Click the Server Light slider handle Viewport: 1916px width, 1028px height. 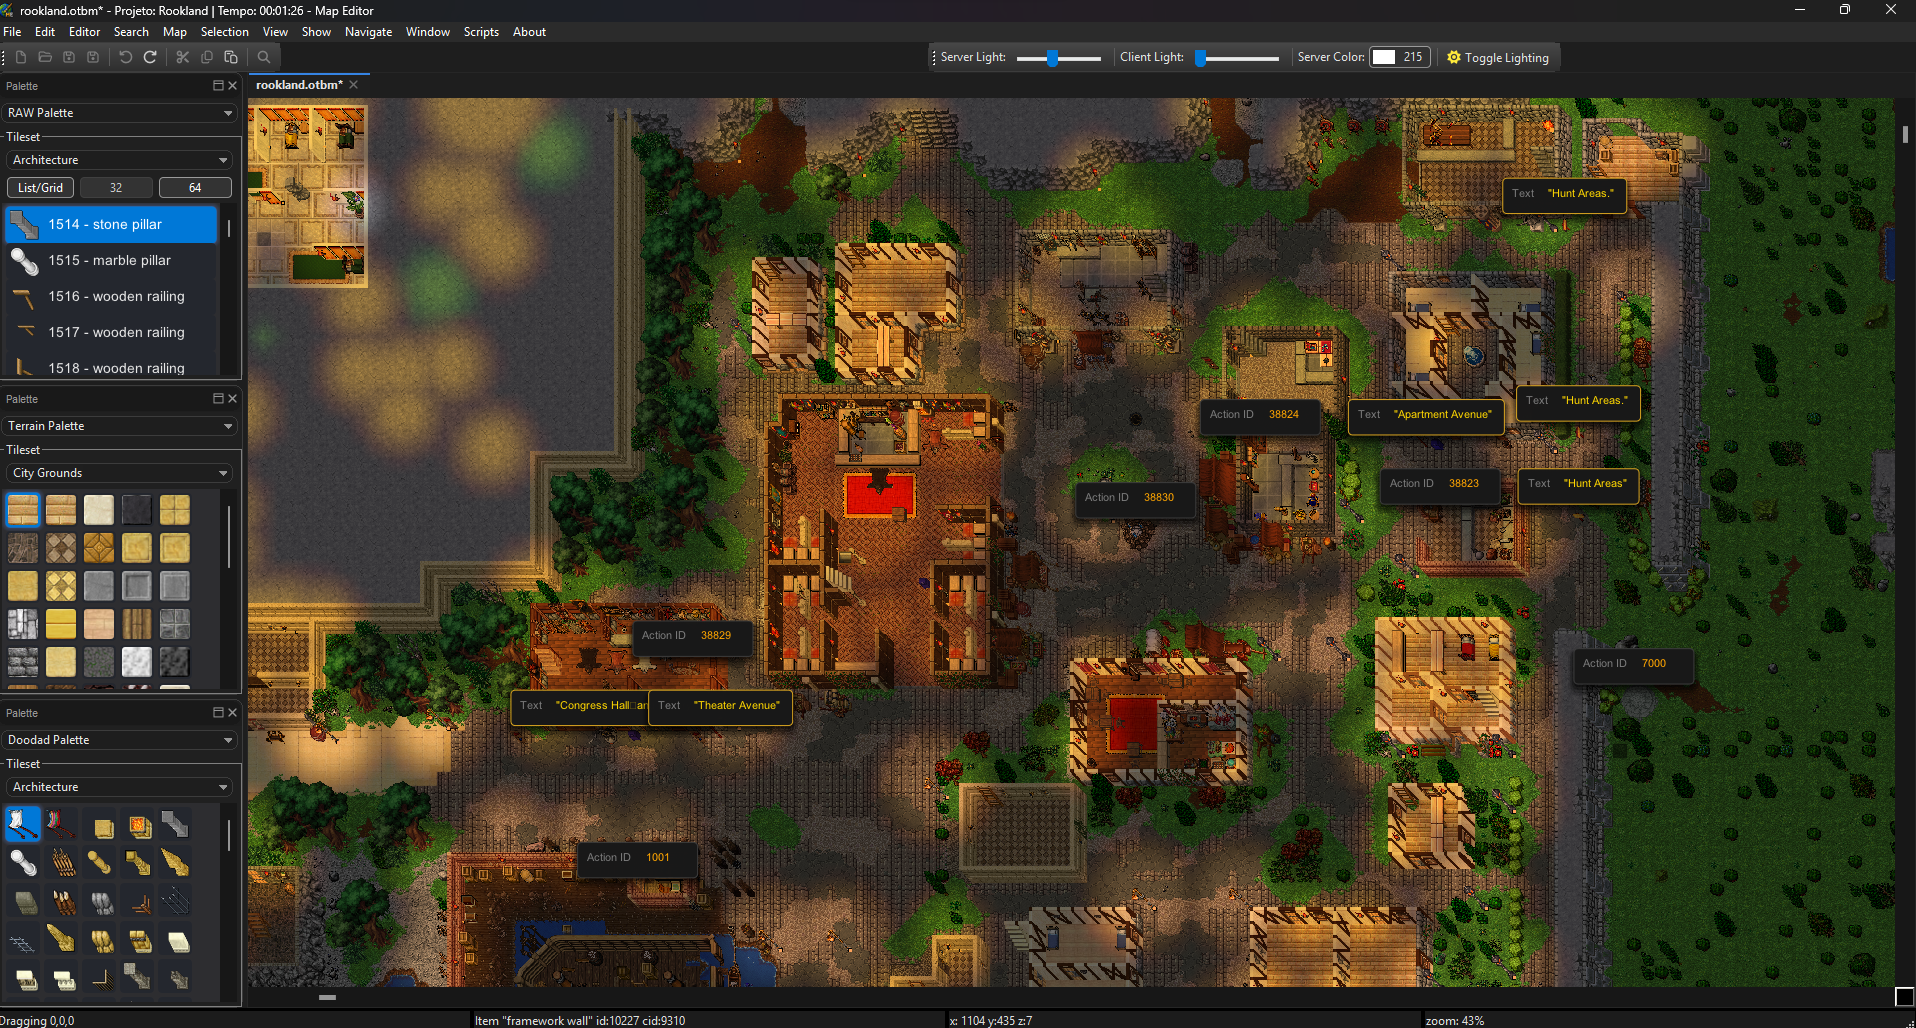(x=1052, y=58)
